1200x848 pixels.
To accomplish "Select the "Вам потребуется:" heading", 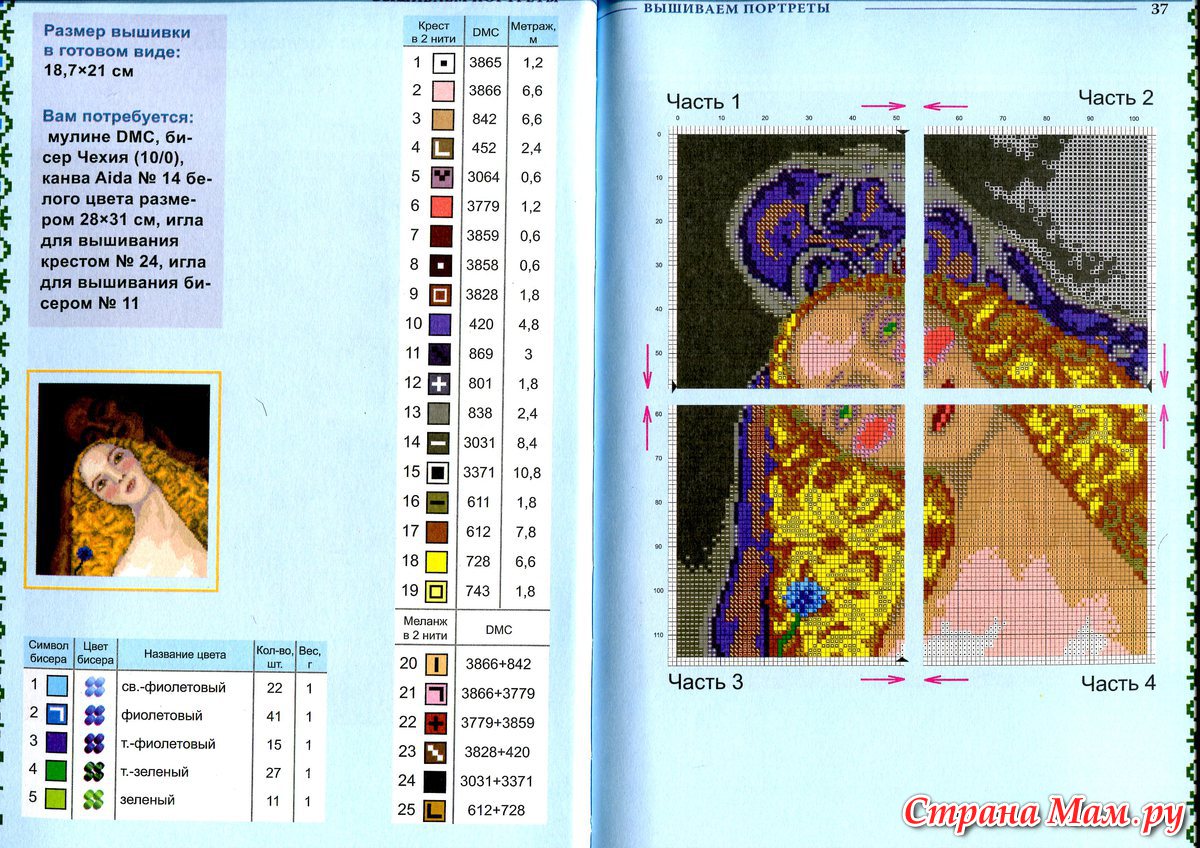I will [x=118, y=116].
